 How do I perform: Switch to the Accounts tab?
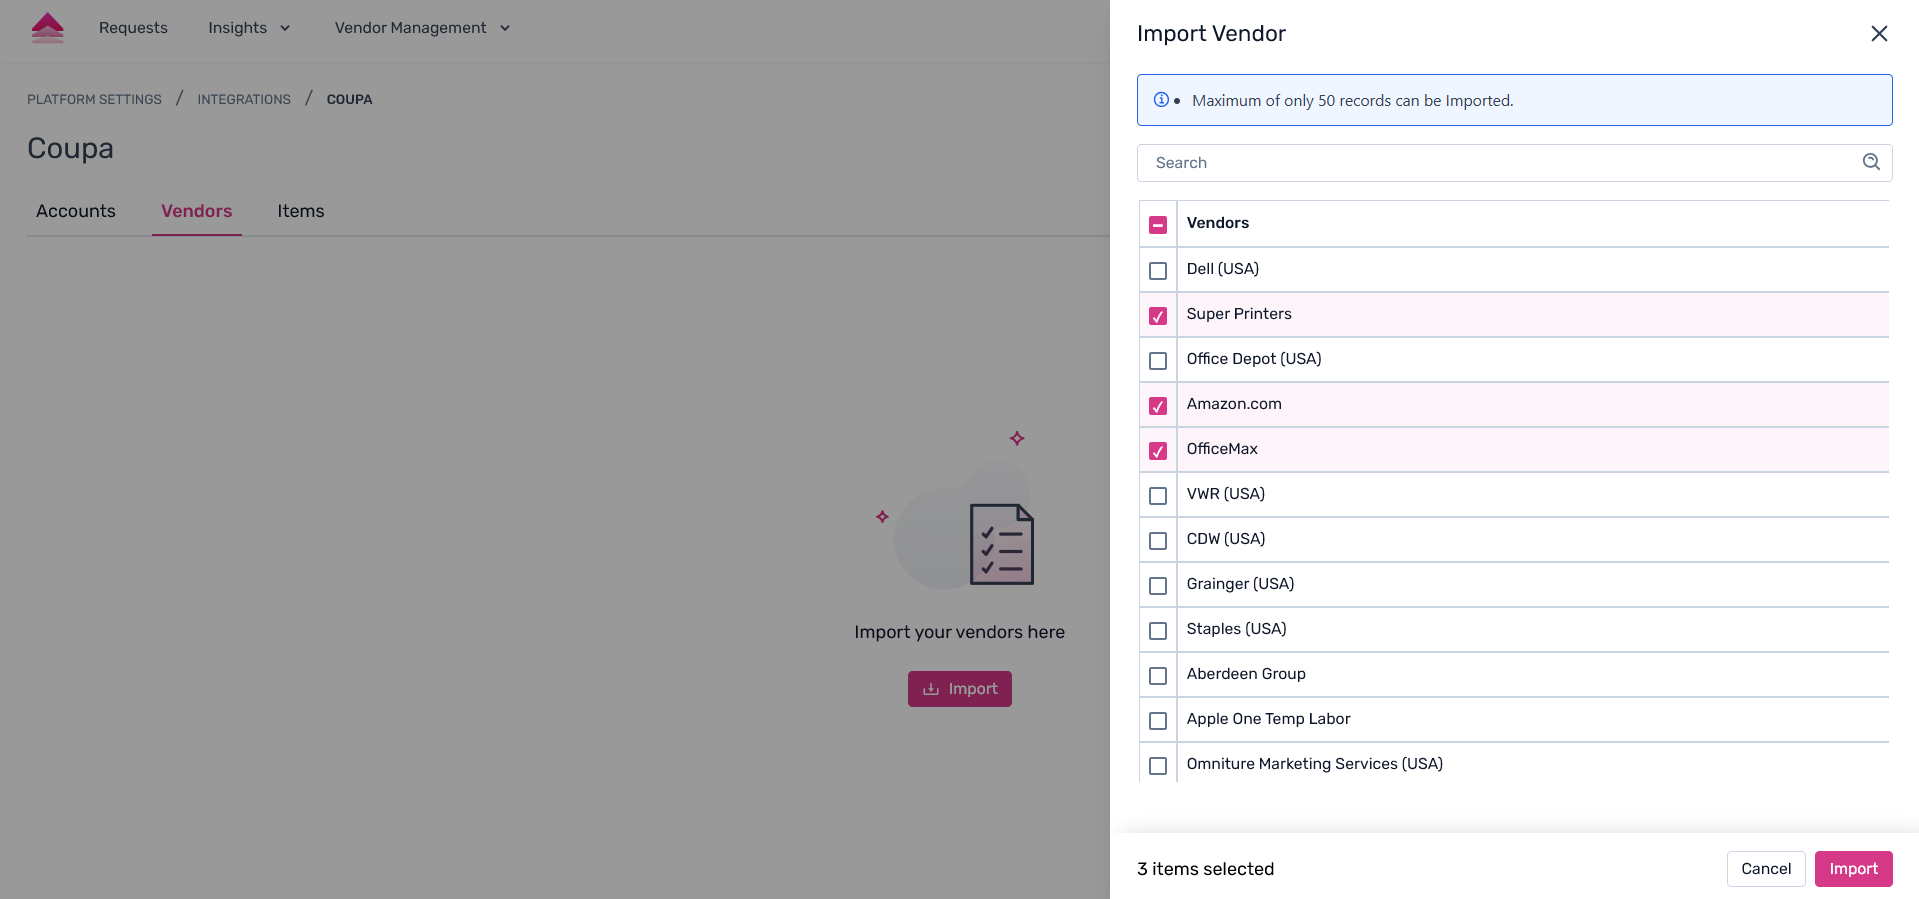coord(76,211)
